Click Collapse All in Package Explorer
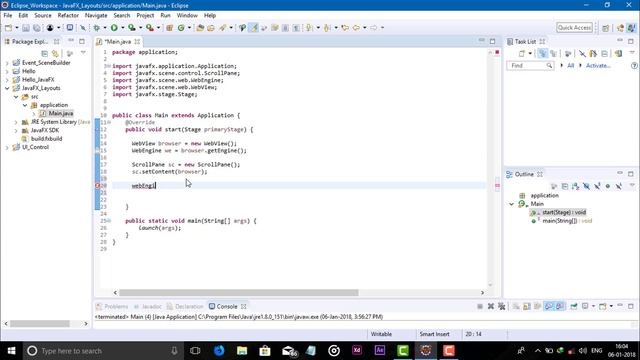 pyautogui.click(x=45, y=53)
